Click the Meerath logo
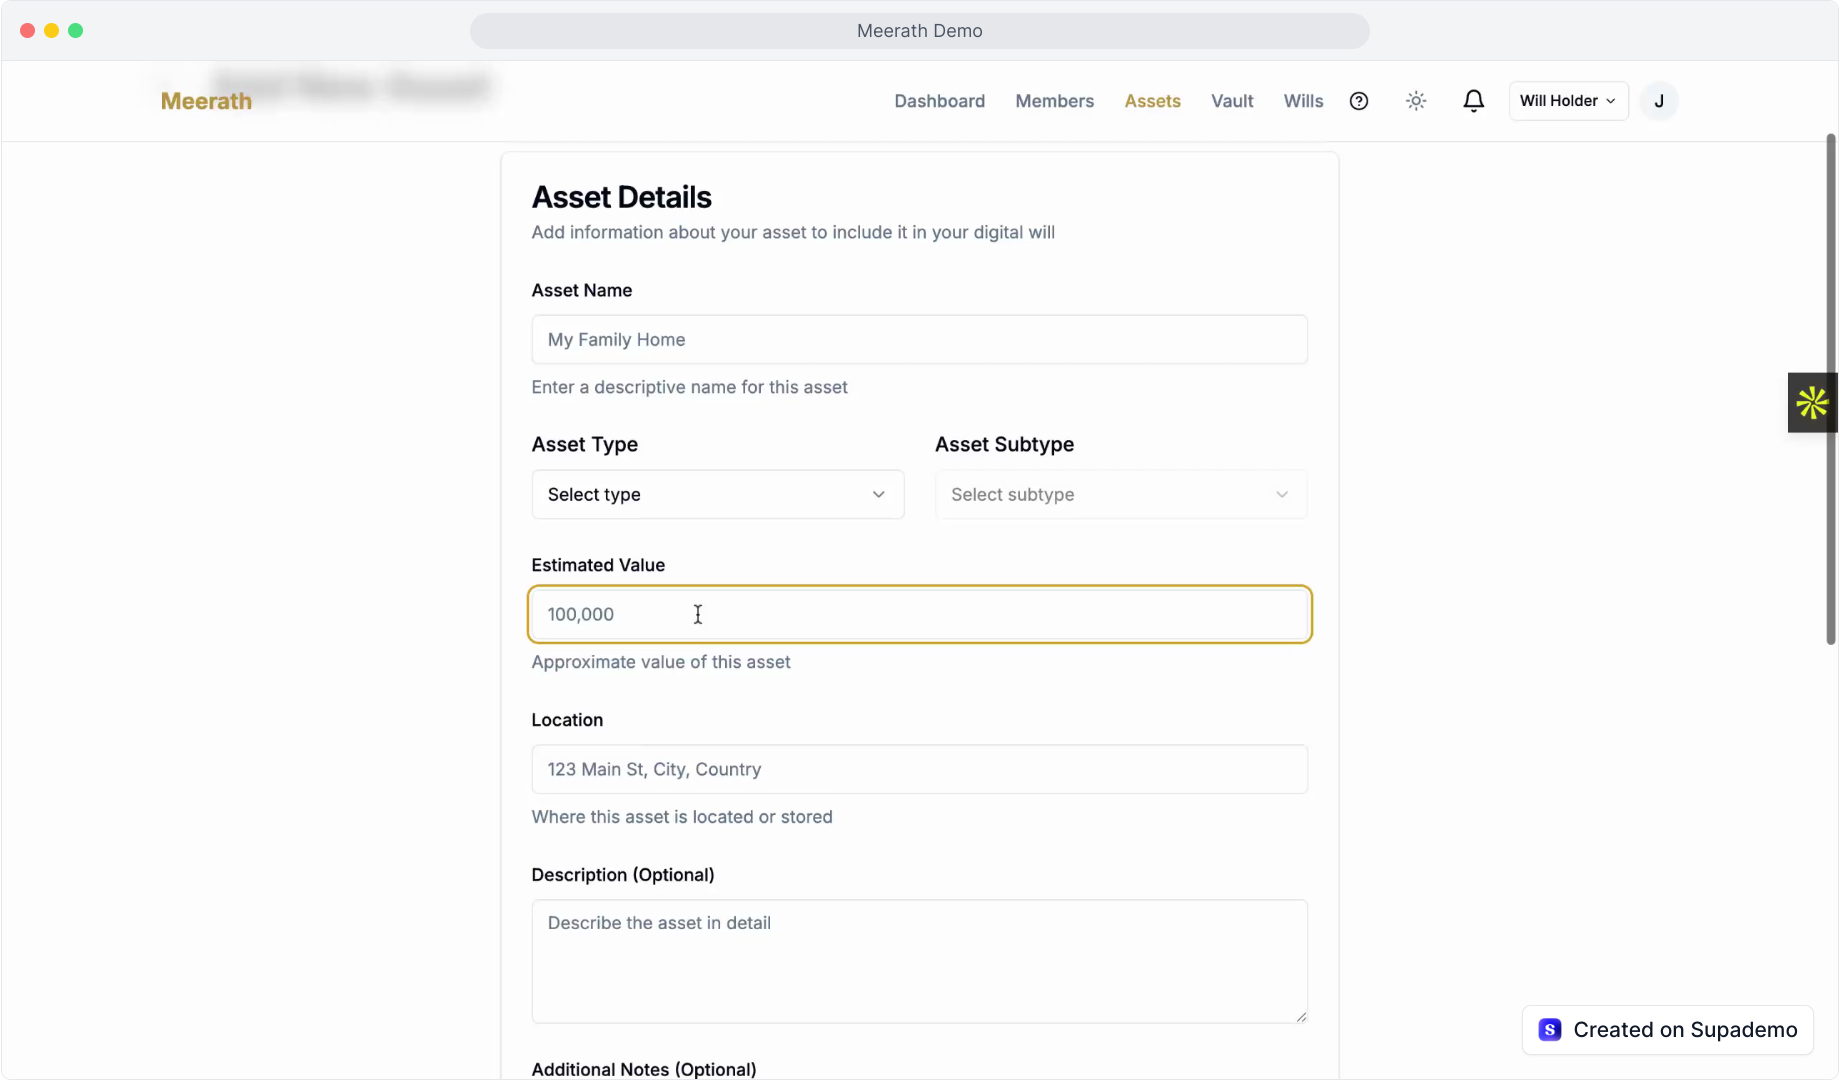The image size is (1840, 1080). coord(206,101)
